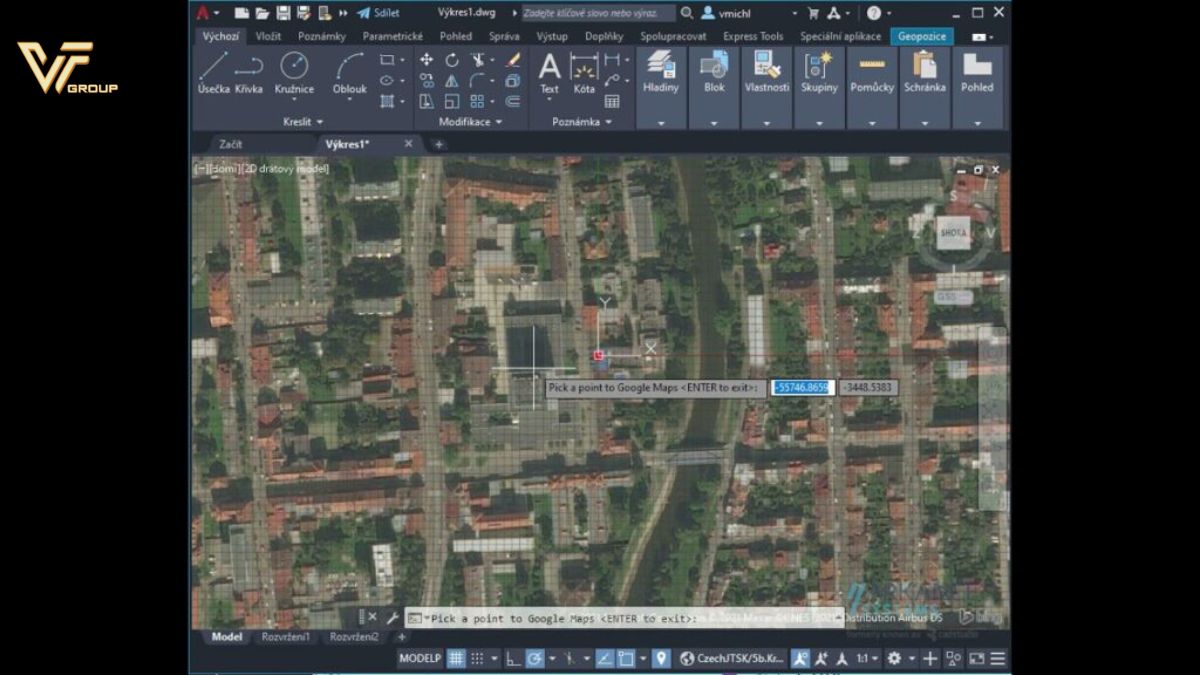Open the Express Tools ribbon tab

[x=753, y=36]
